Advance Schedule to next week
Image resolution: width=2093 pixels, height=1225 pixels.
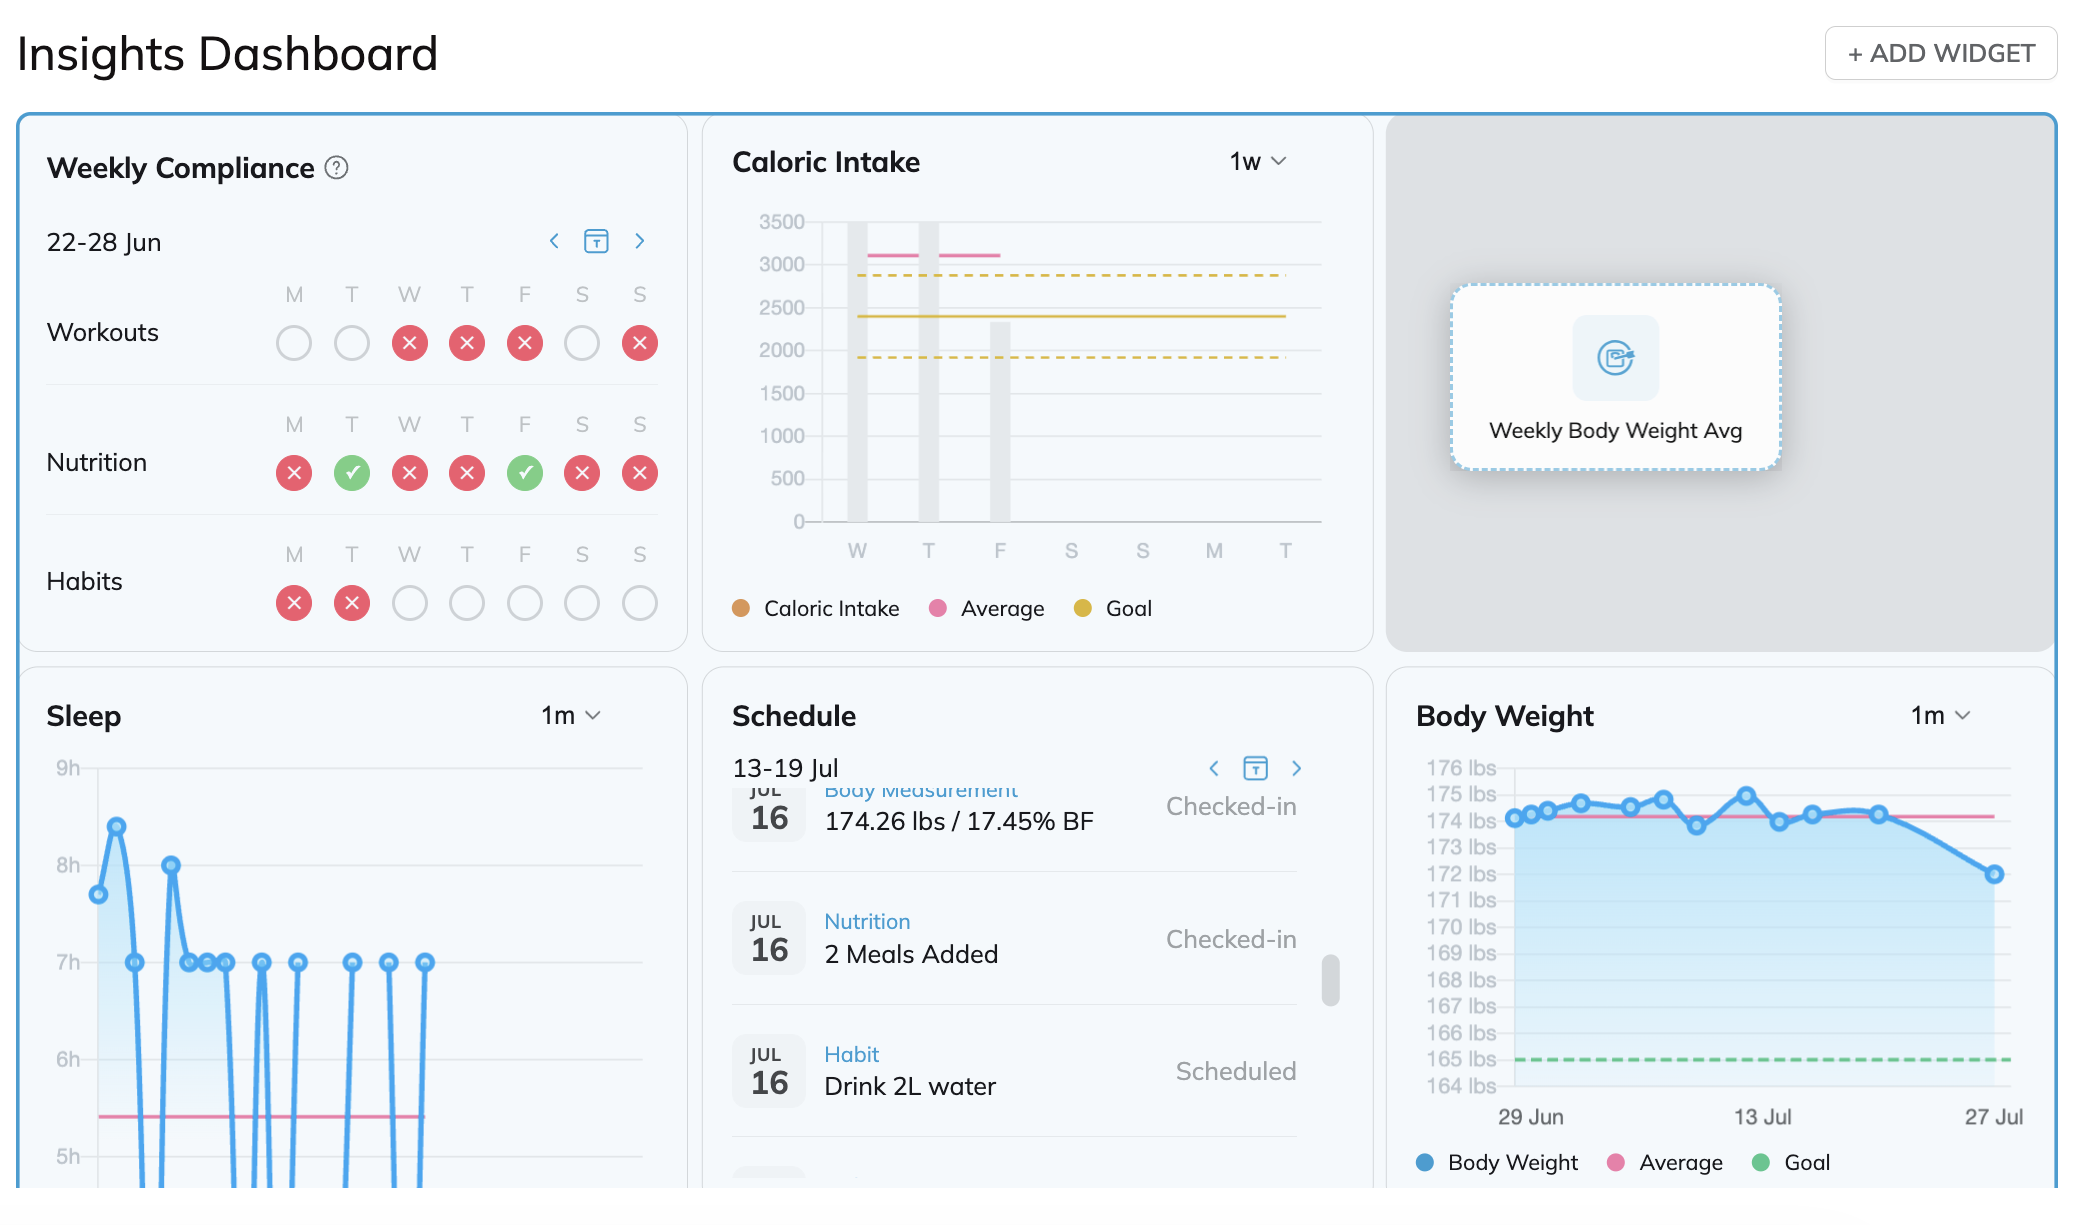tap(1297, 768)
